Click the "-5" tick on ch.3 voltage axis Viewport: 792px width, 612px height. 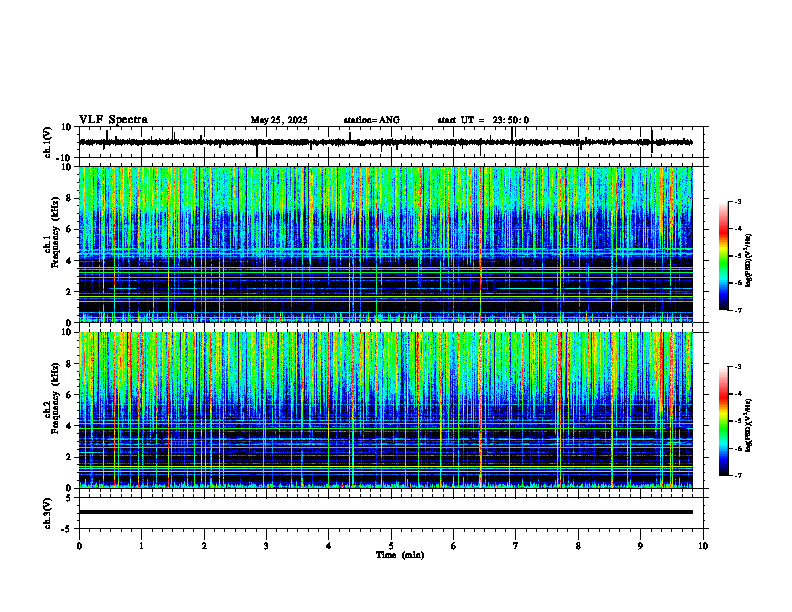[67, 529]
